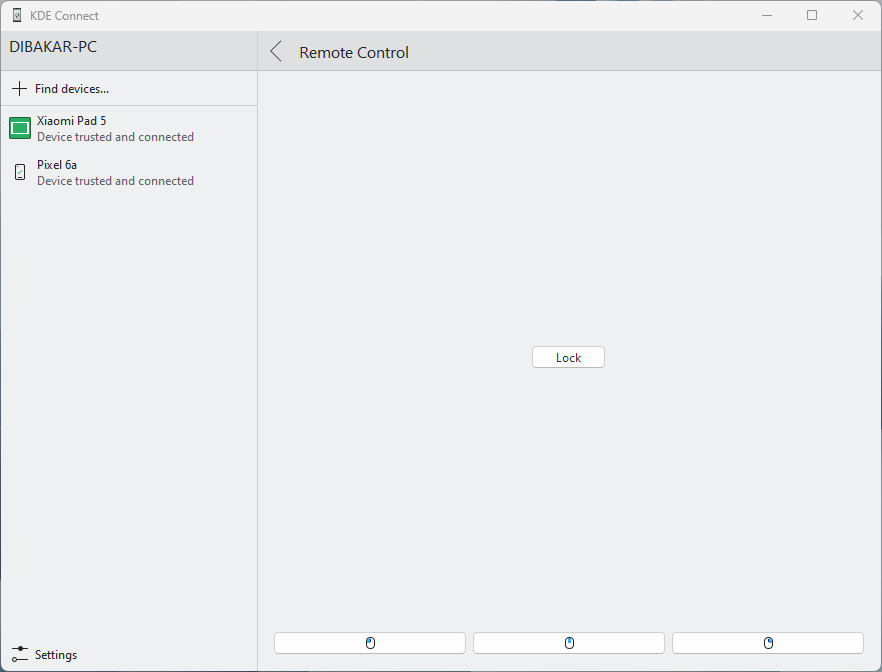Click Pixel 6a 'Device trusted and connected' status

tap(115, 181)
